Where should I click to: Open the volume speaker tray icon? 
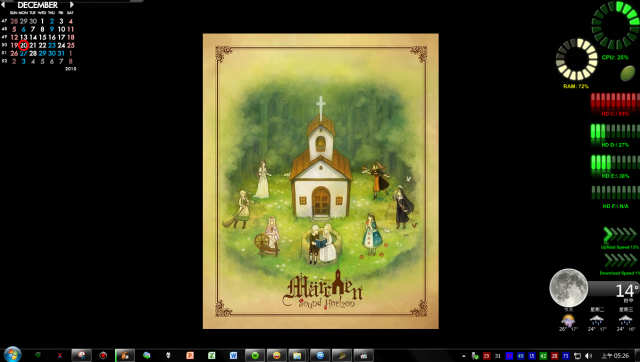[x=588, y=356]
